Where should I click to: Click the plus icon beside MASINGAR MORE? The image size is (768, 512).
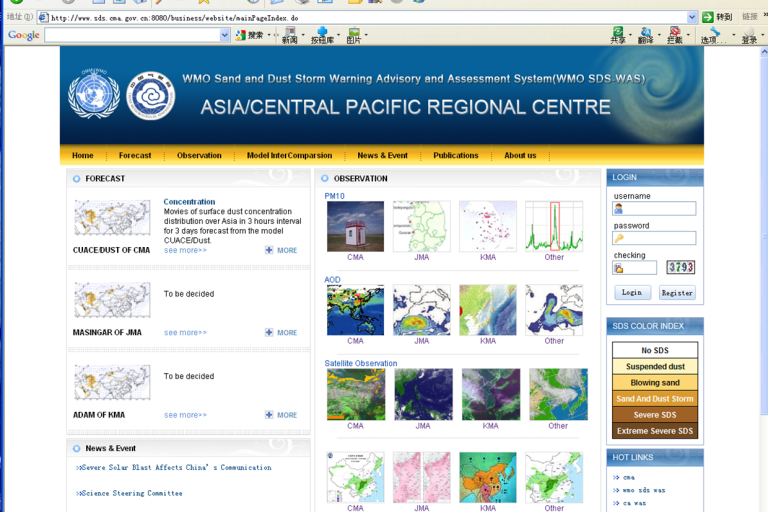pyautogui.click(x=269, y=332)
